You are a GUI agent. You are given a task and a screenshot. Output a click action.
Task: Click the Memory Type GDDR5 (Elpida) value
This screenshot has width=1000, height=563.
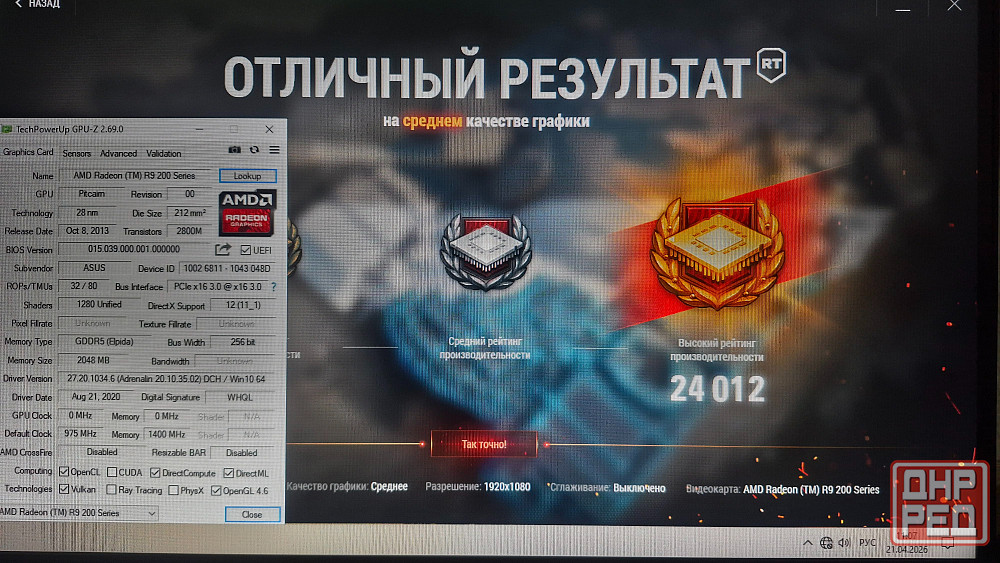point(104,341)
